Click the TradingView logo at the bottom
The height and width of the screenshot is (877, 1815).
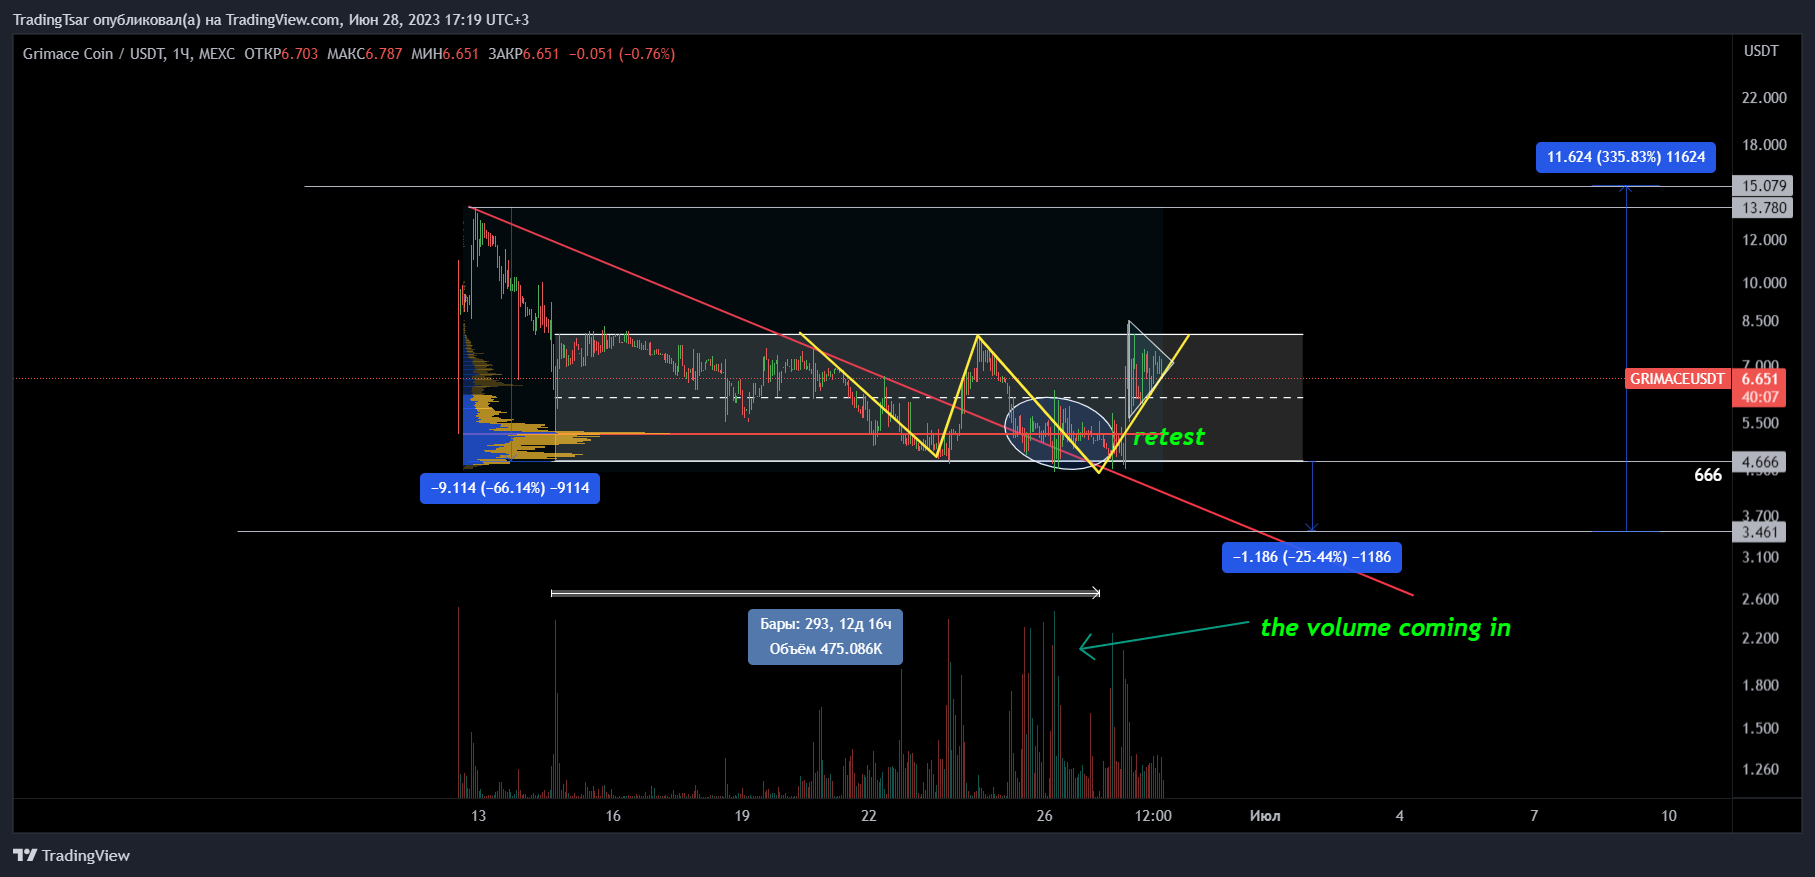pyautogui.click(x=71, y=855)
